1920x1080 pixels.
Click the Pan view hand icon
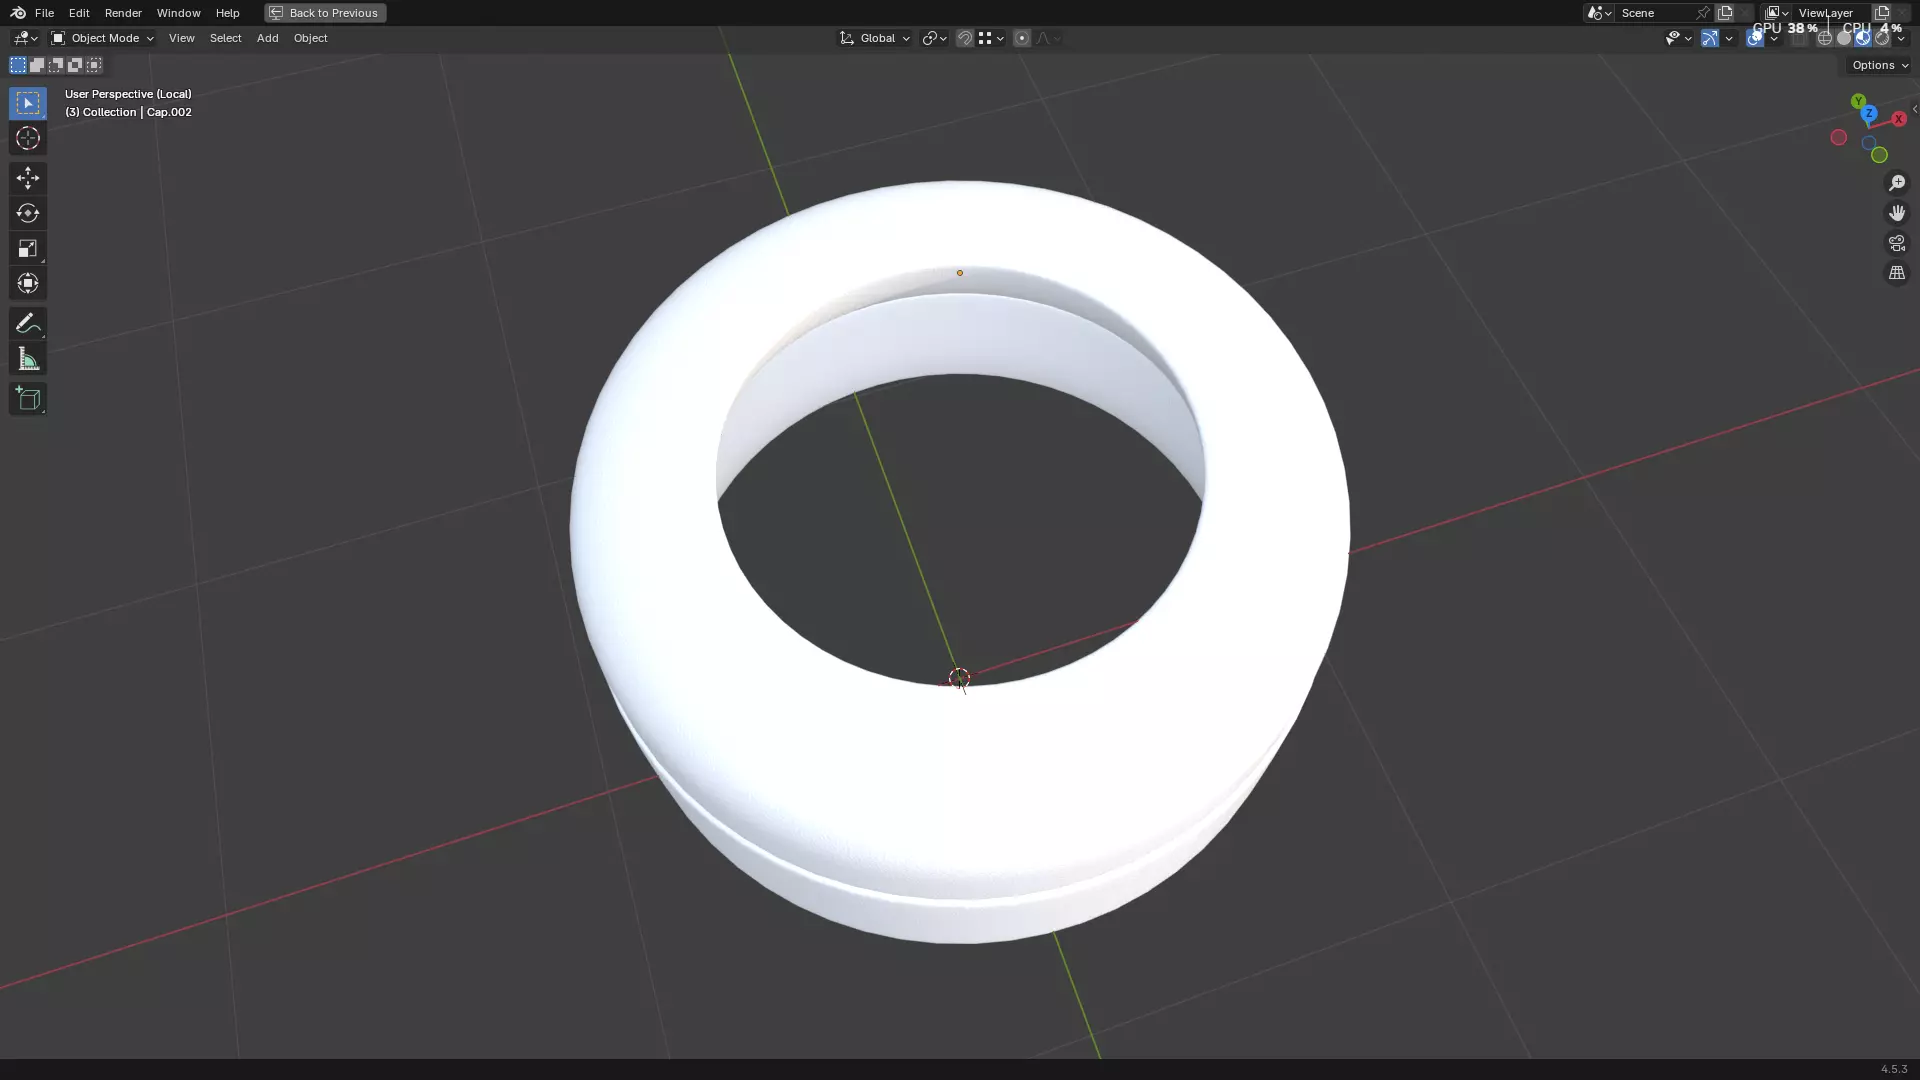(1897, 213)
